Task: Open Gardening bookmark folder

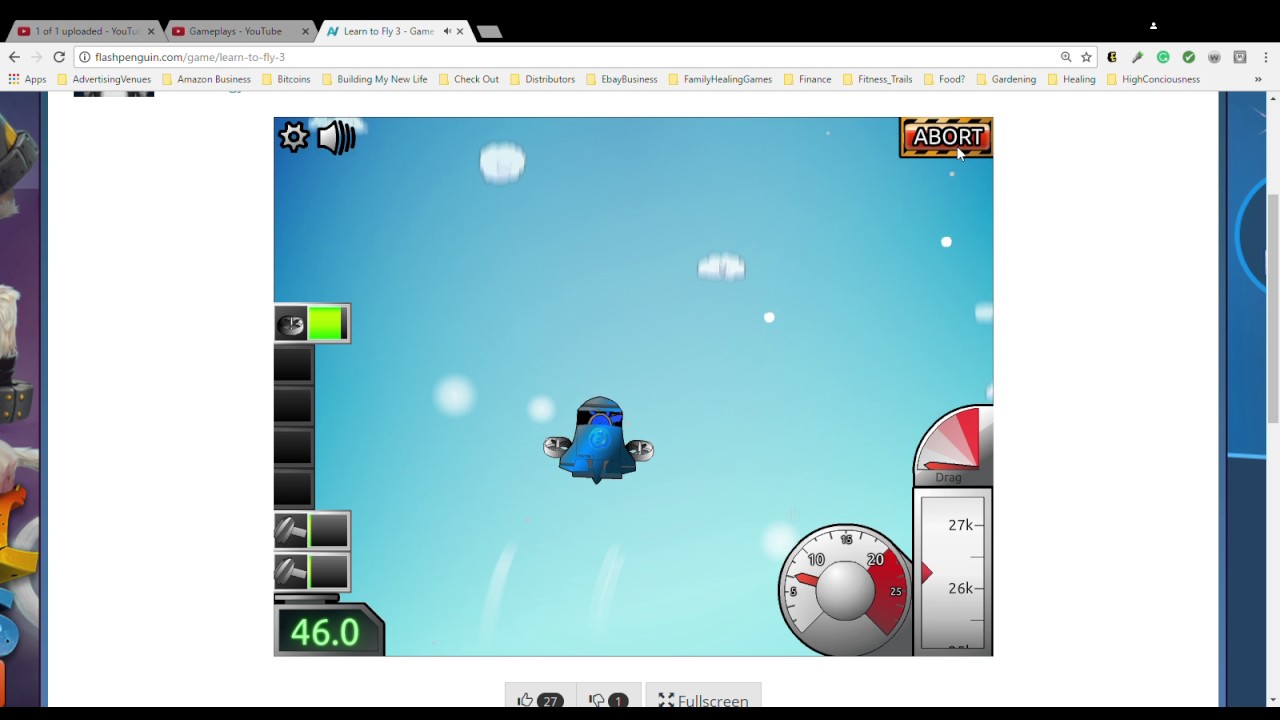Action: pos(1006,79)
